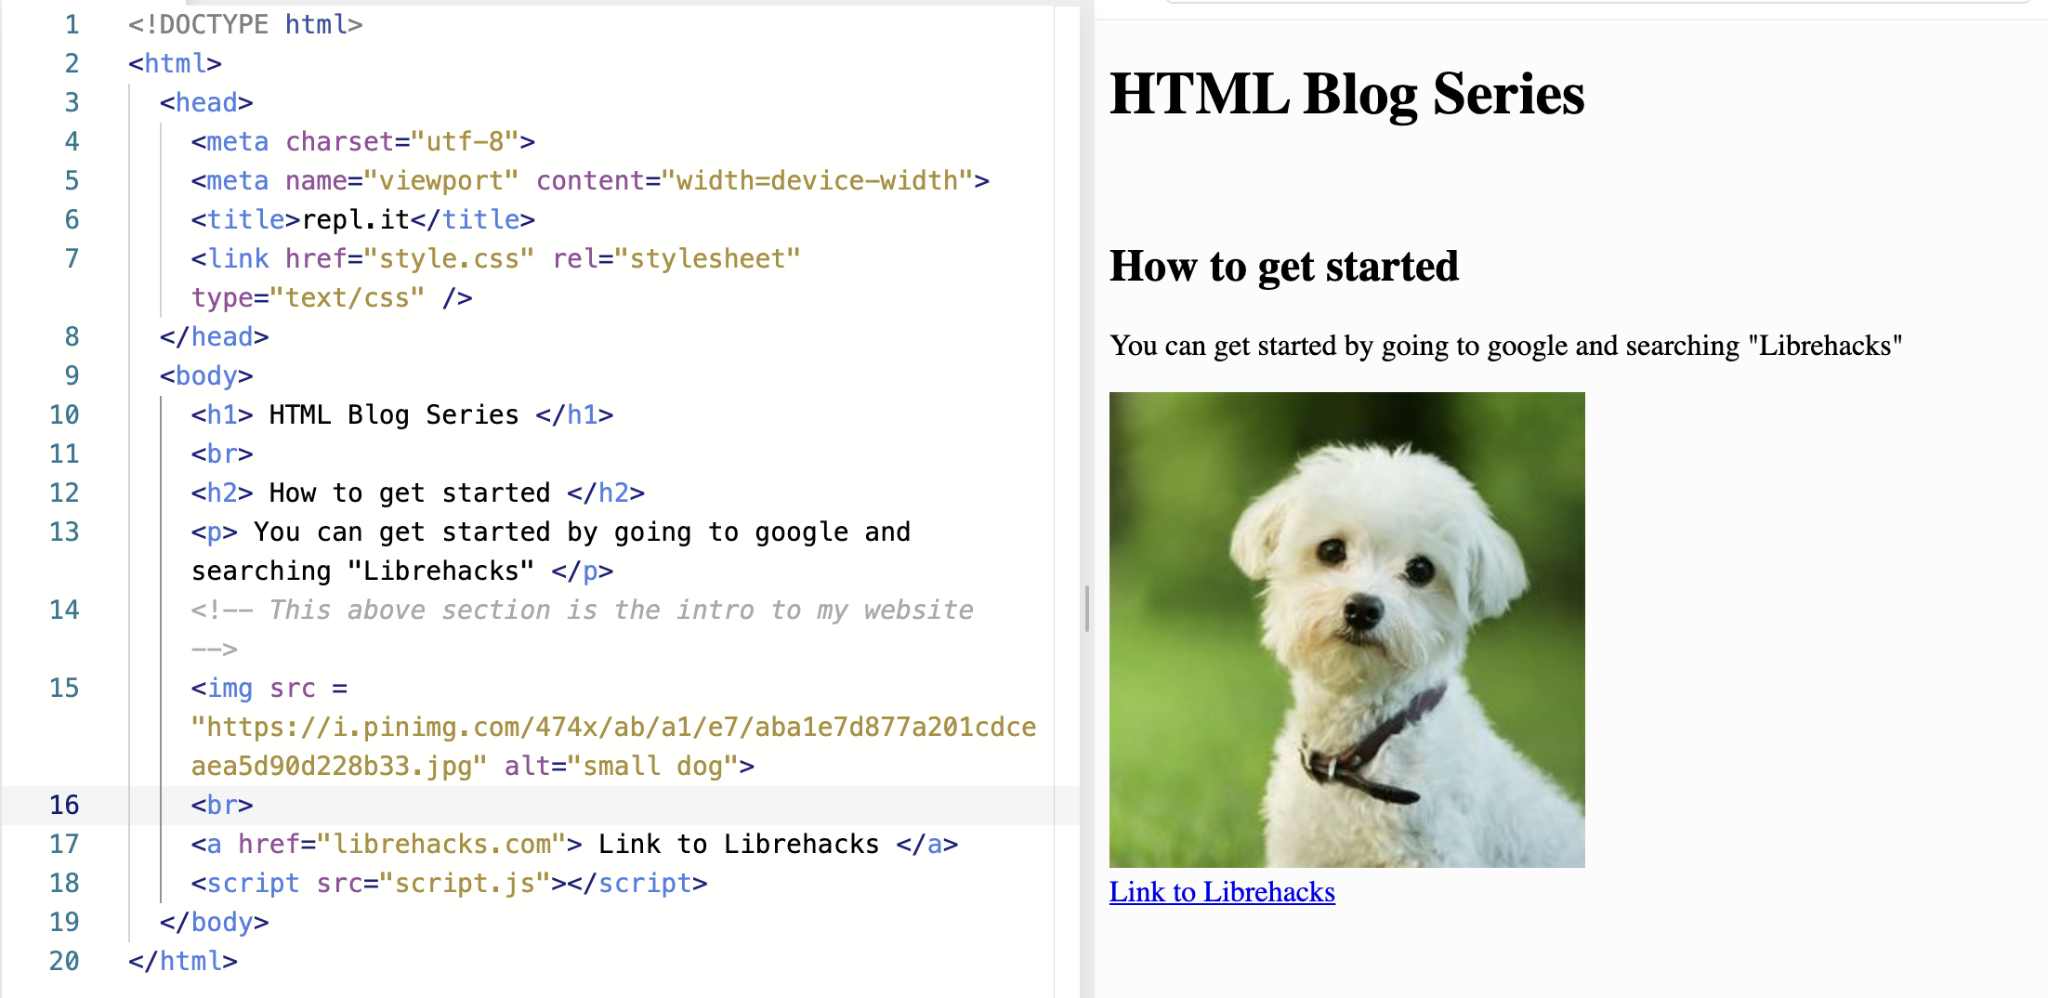
Task: Click the HTML Blog Series heading in preview
Action: [1347, 94]
